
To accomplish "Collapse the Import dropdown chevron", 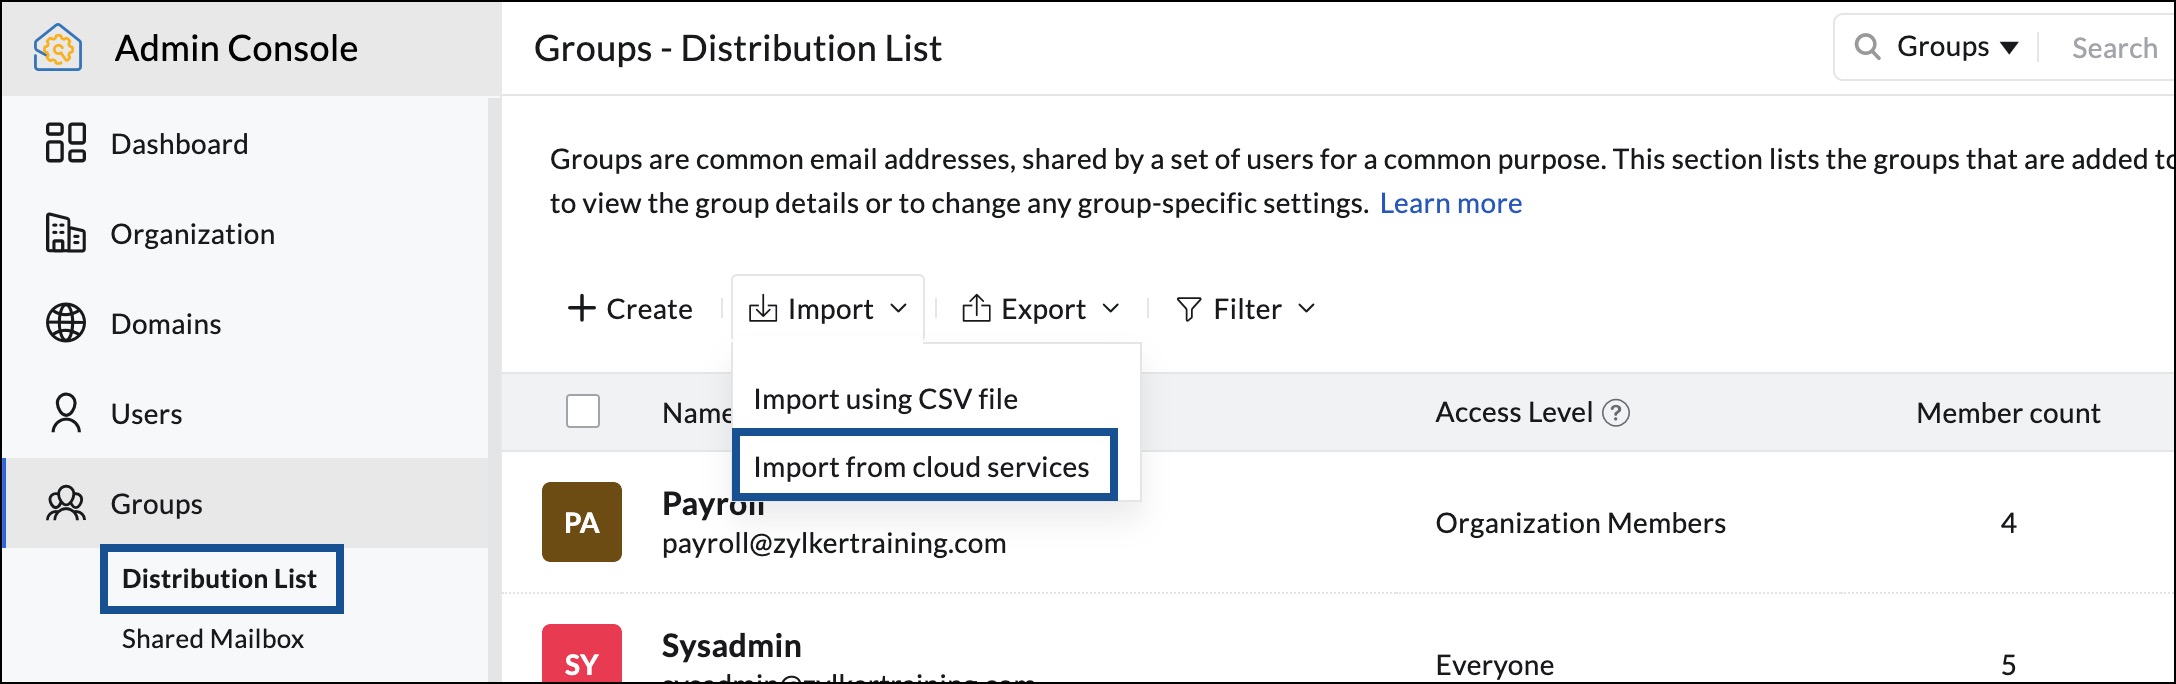I will coord(898,308).
